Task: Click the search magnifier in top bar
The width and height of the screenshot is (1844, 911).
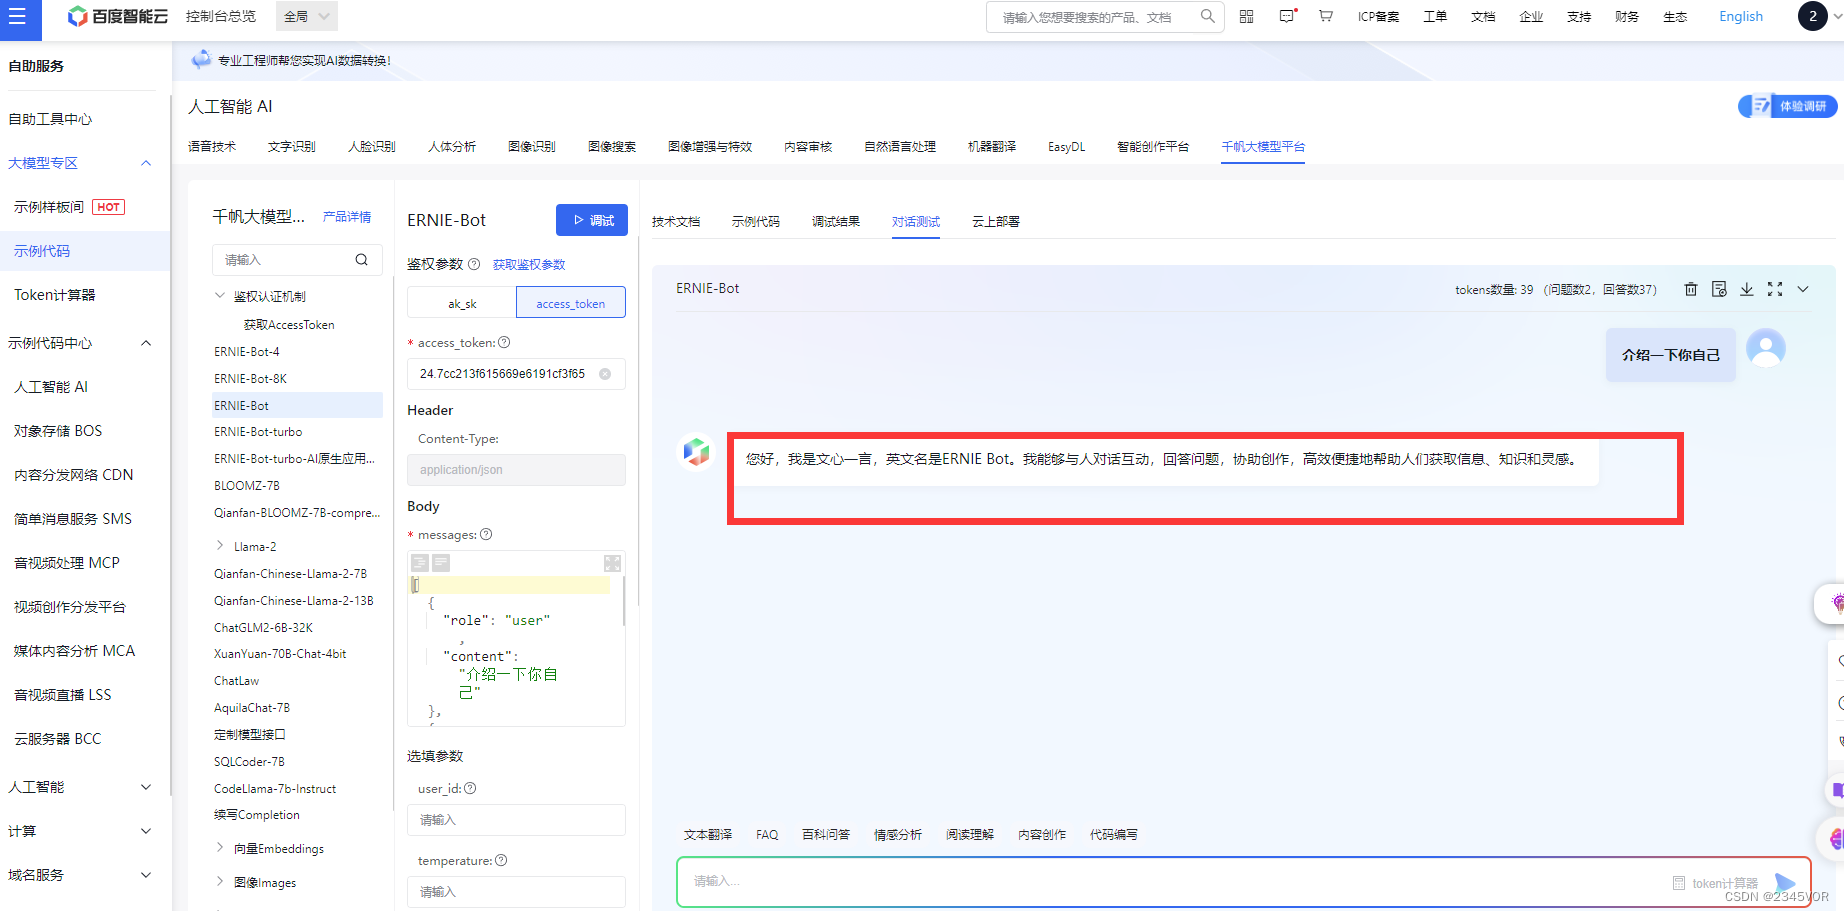Action: (1208, 16)
